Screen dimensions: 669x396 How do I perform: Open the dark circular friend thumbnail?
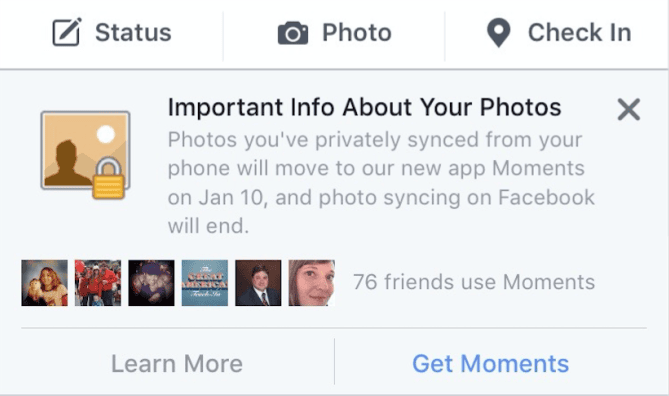(x=151, y=283)
